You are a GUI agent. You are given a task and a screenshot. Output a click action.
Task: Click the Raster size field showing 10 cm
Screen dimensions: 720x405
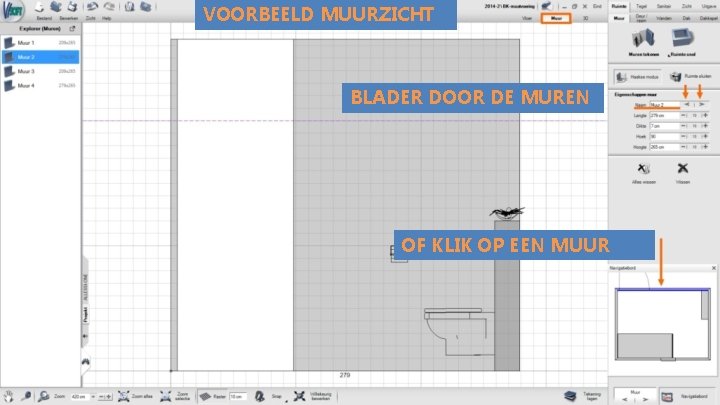click(237, 396)
